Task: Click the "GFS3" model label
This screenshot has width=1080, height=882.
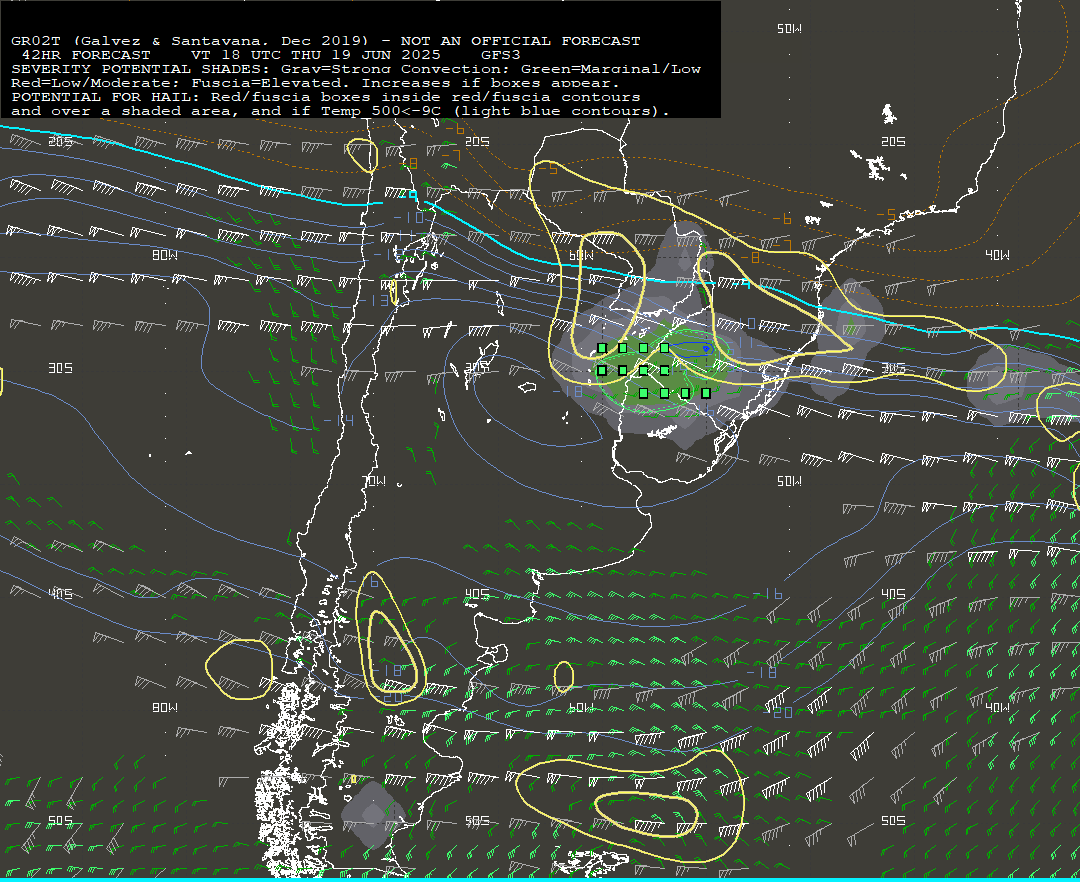Action: pyautogui.click(x=501, y=55)
